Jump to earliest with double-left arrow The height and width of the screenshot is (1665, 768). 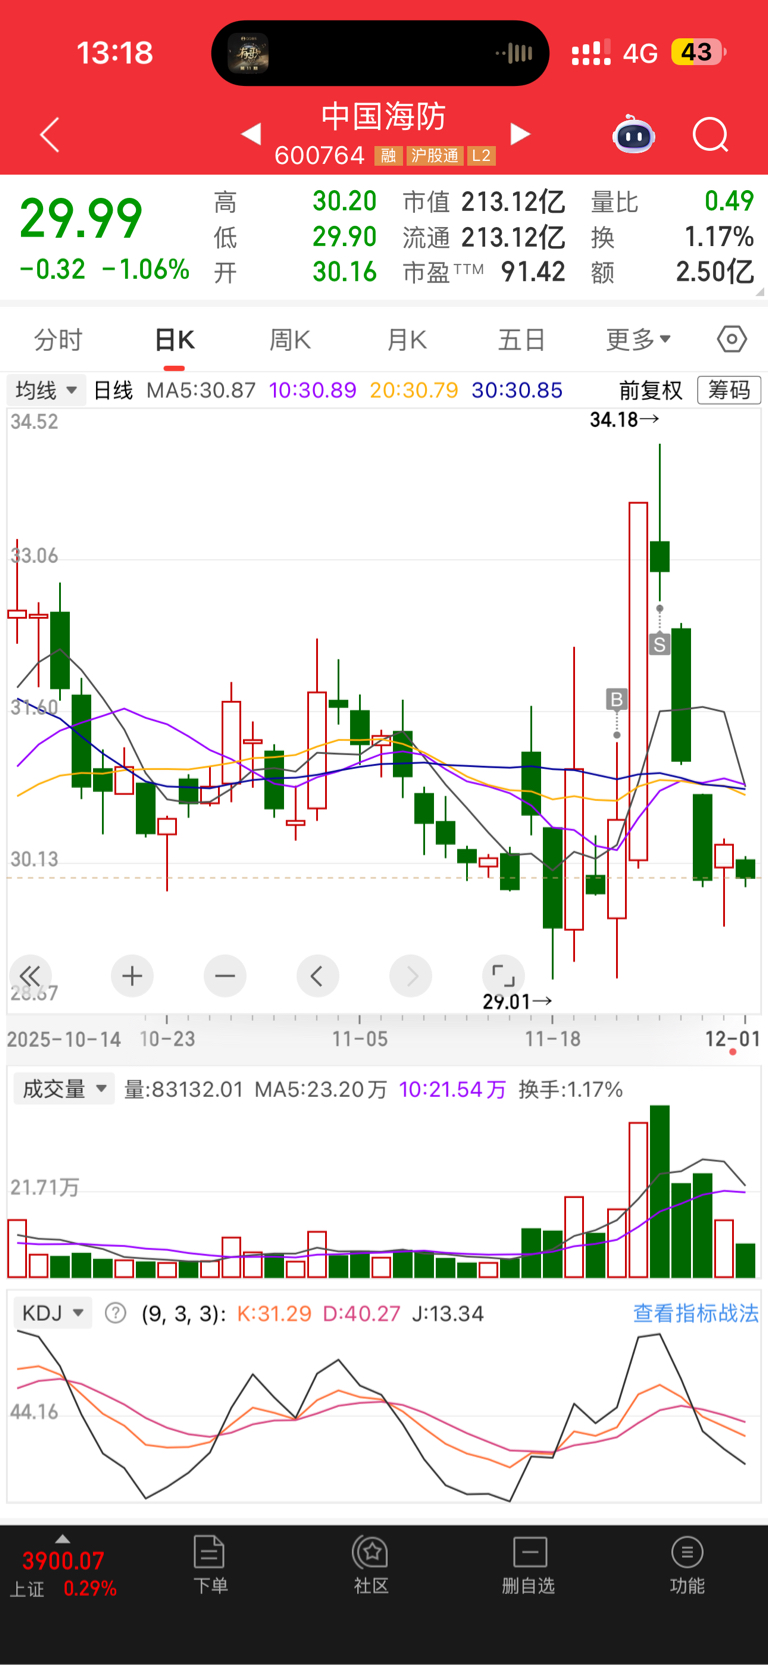[x=30, y=975]
